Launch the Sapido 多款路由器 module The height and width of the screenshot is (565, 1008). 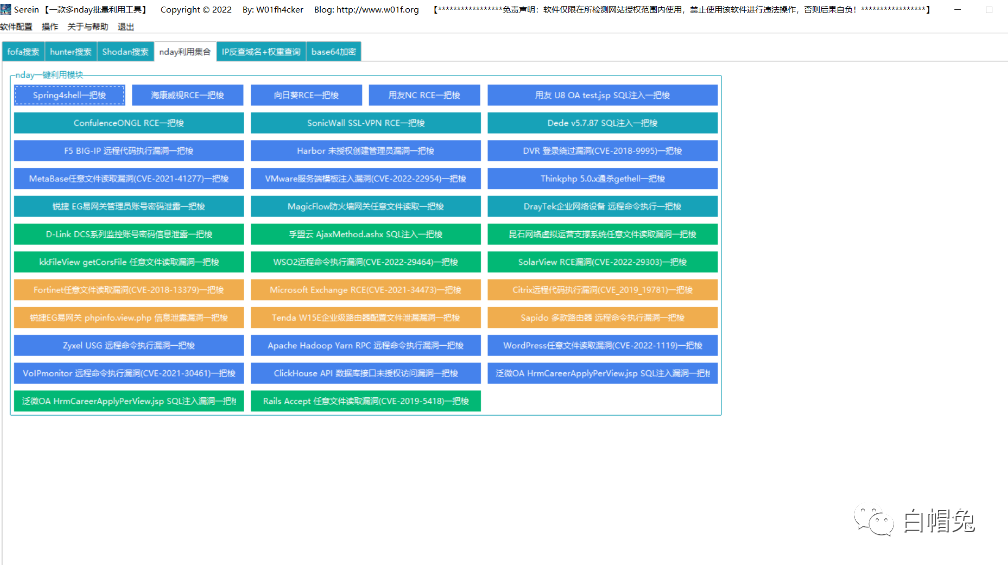[602, 318]
